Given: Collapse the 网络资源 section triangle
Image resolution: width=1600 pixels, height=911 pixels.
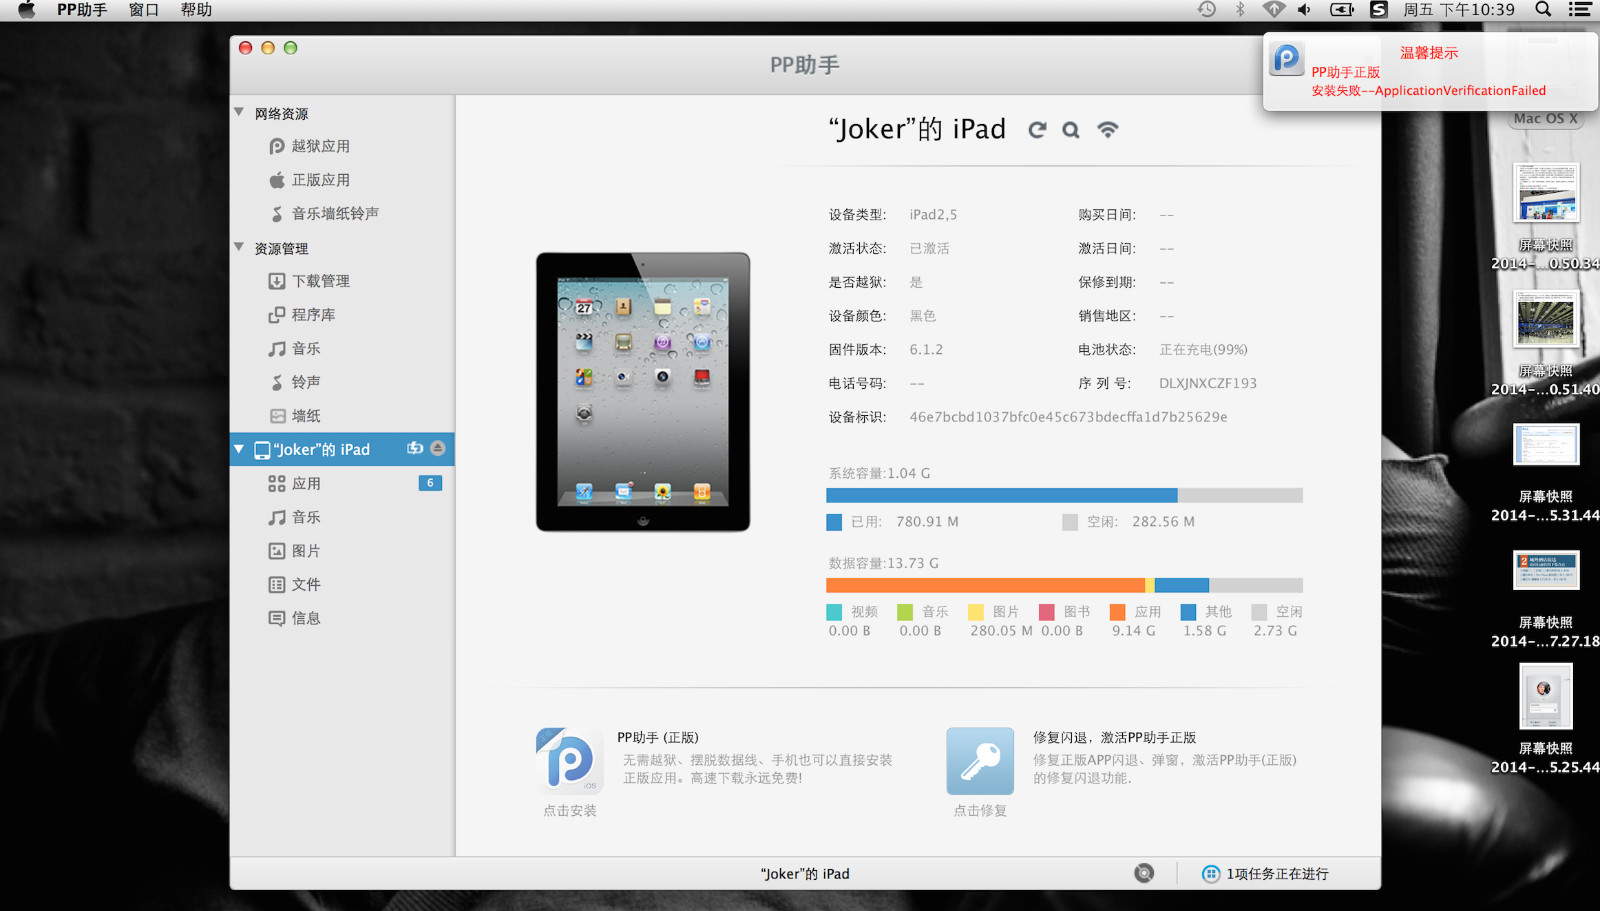Looking at the screenshot, I should tap(239, 112).
